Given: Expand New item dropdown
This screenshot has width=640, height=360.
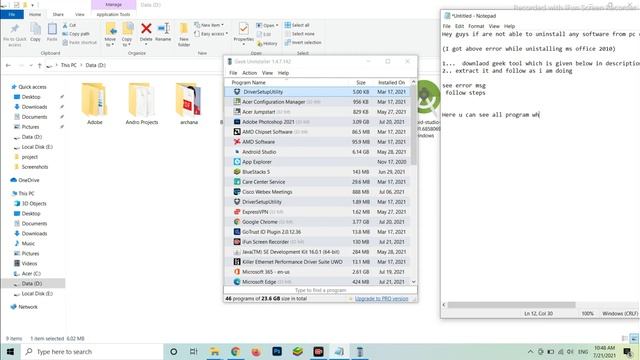Looking at the screenshot, I should tap(209, 25).
